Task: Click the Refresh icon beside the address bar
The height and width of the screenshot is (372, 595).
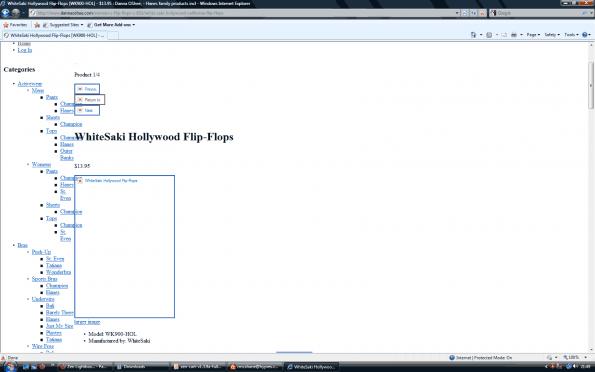Action: pyautogui.click(x=474, y=13)
